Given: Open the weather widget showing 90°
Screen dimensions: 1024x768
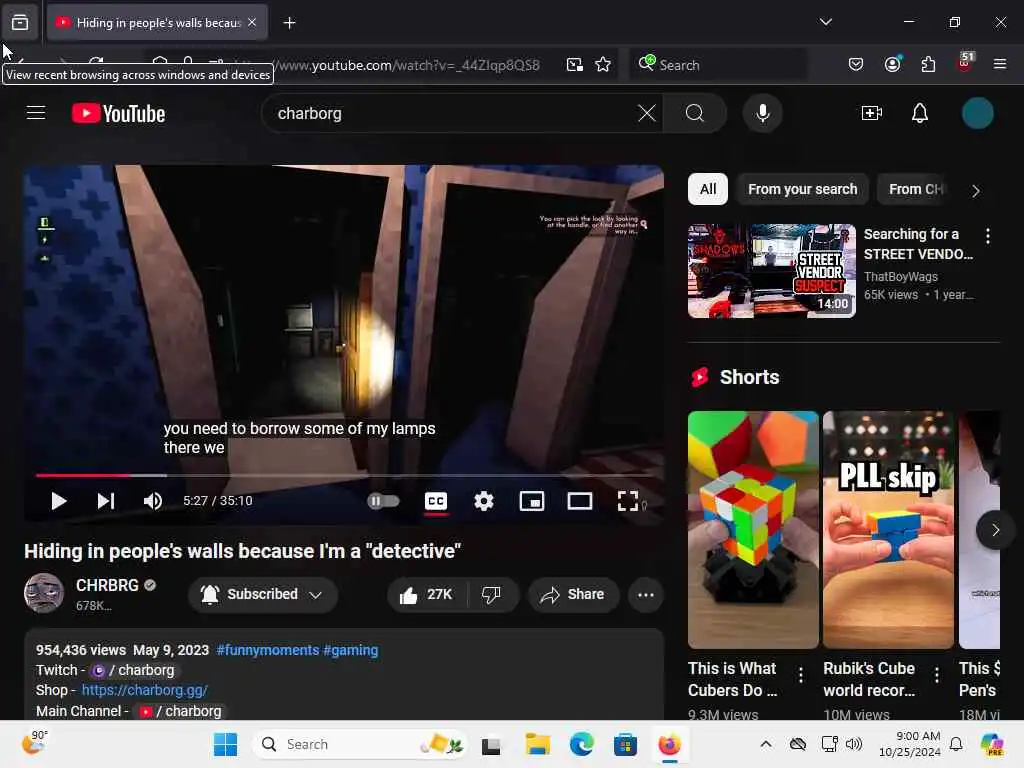Looking at the screenshot, I should tap(35, 743).
